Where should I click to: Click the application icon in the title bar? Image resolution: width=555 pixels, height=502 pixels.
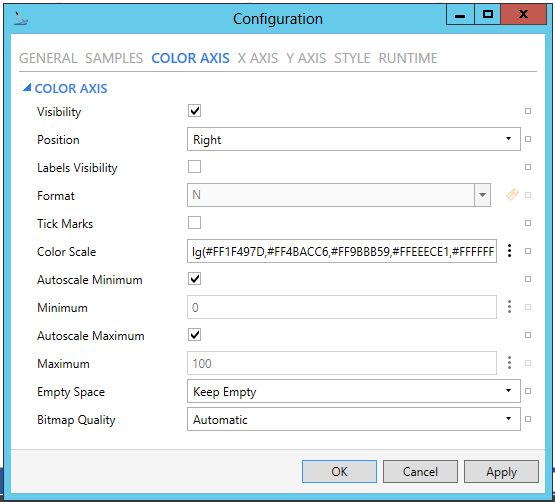(x=21, y=19)
